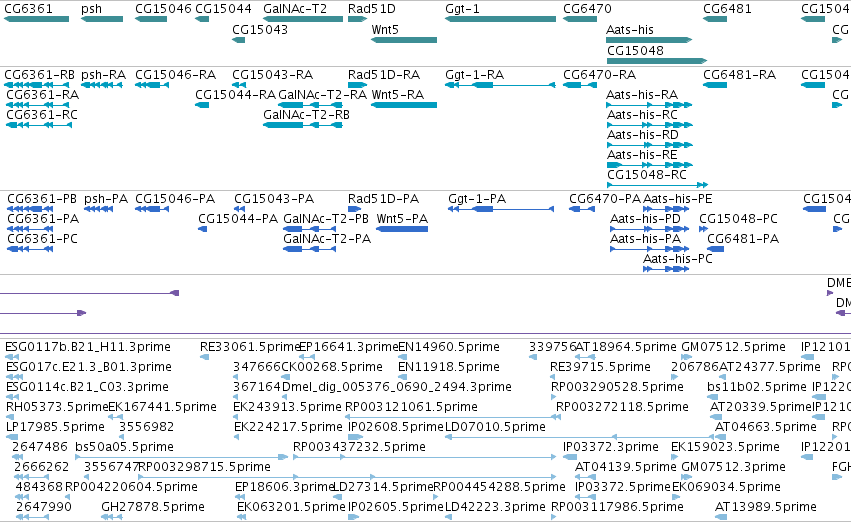Click EST label 'LD07010.5prime'
The width and height of the screenshot is (851, 522).
(x=495, y=428)
